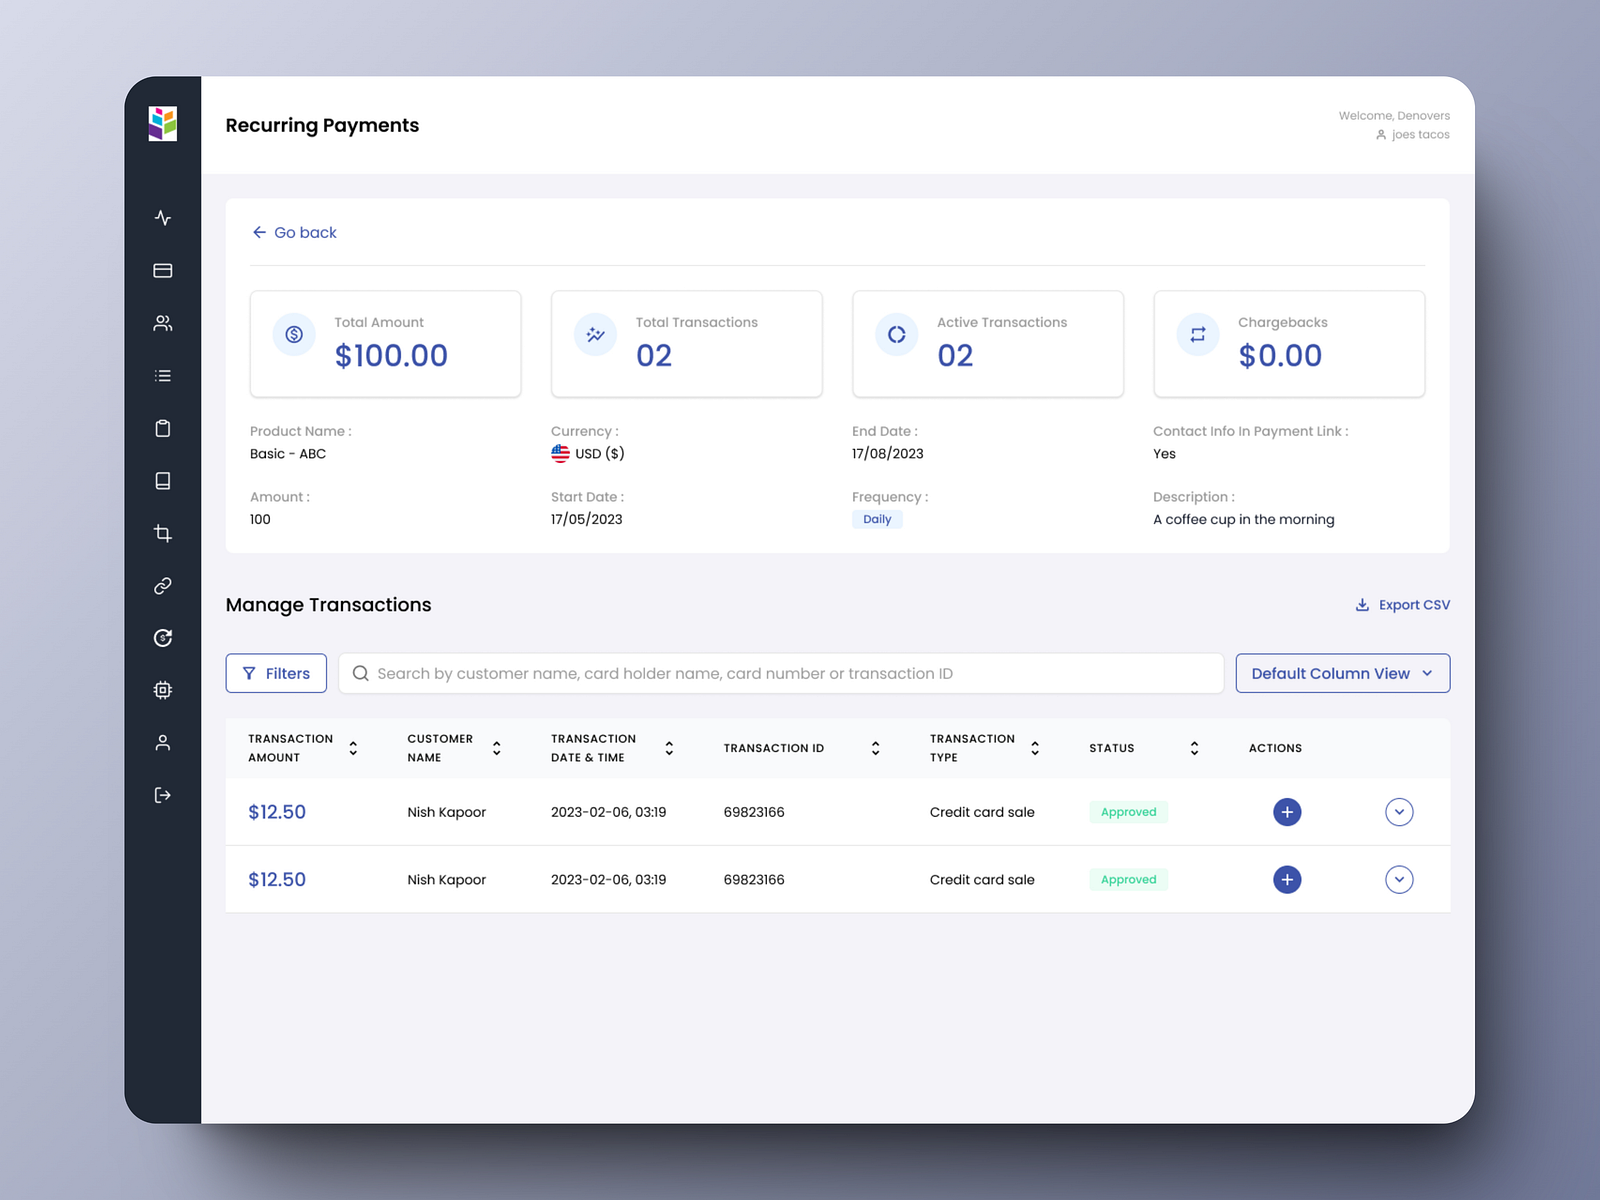Open the user profile icon in sidebar
This screenshot has width=1600, height=1200.
[x=162, y=742]
